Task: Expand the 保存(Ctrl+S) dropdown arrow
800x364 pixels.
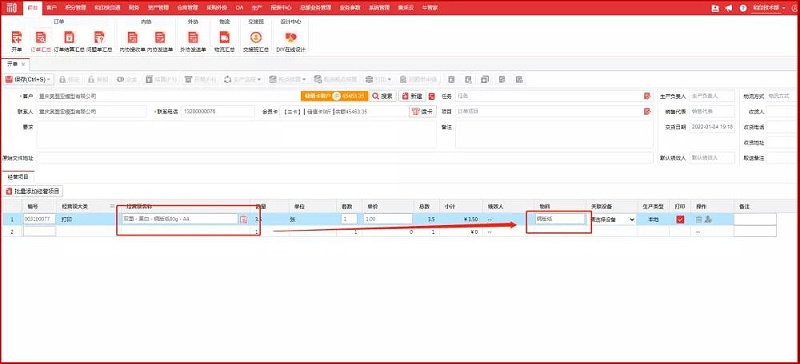Action: (49, 80)
